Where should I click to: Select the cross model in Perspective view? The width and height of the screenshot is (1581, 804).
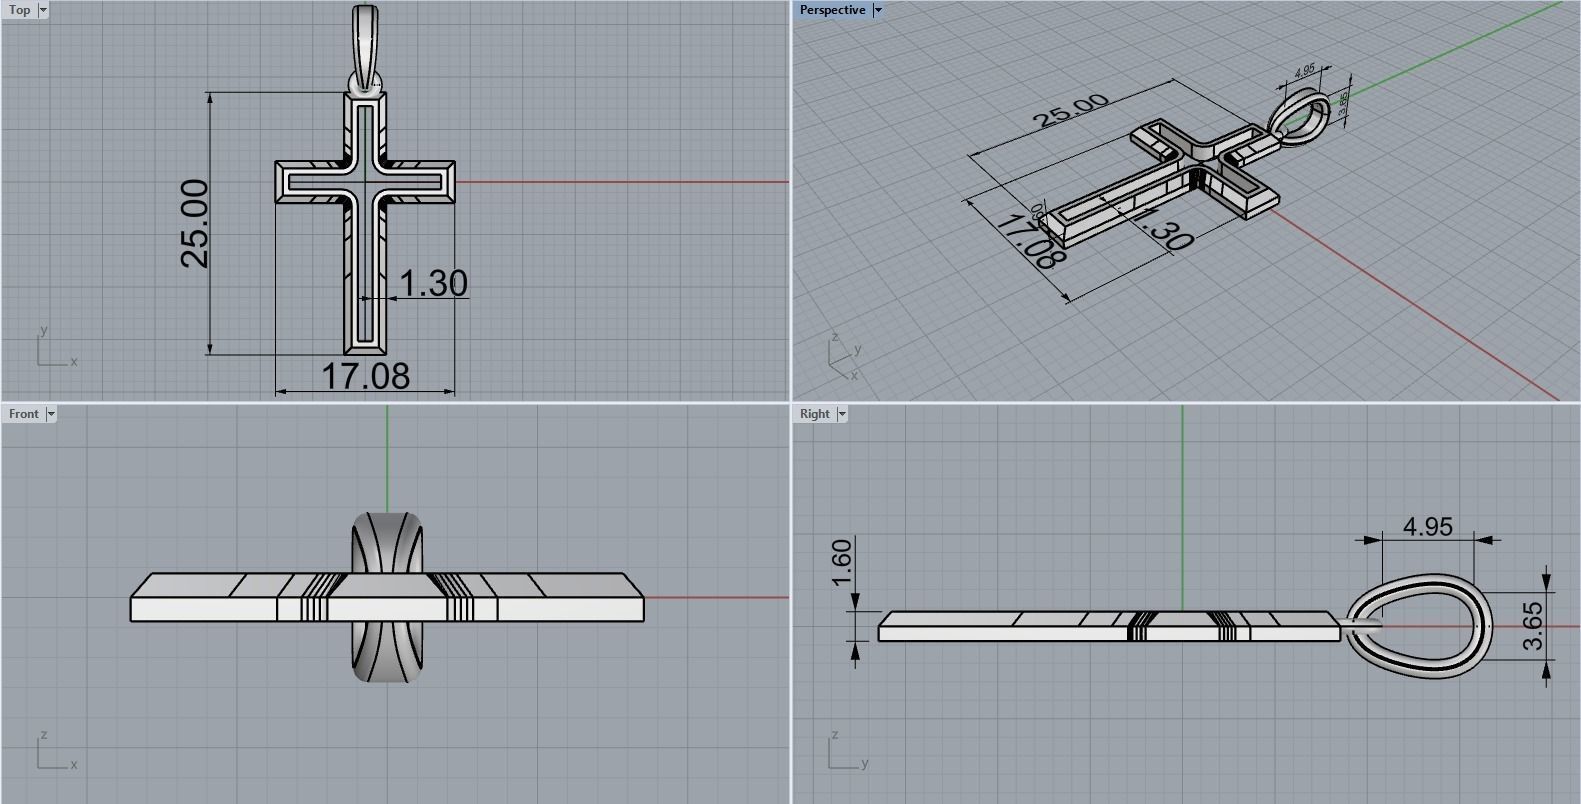tap(1160, 184)
